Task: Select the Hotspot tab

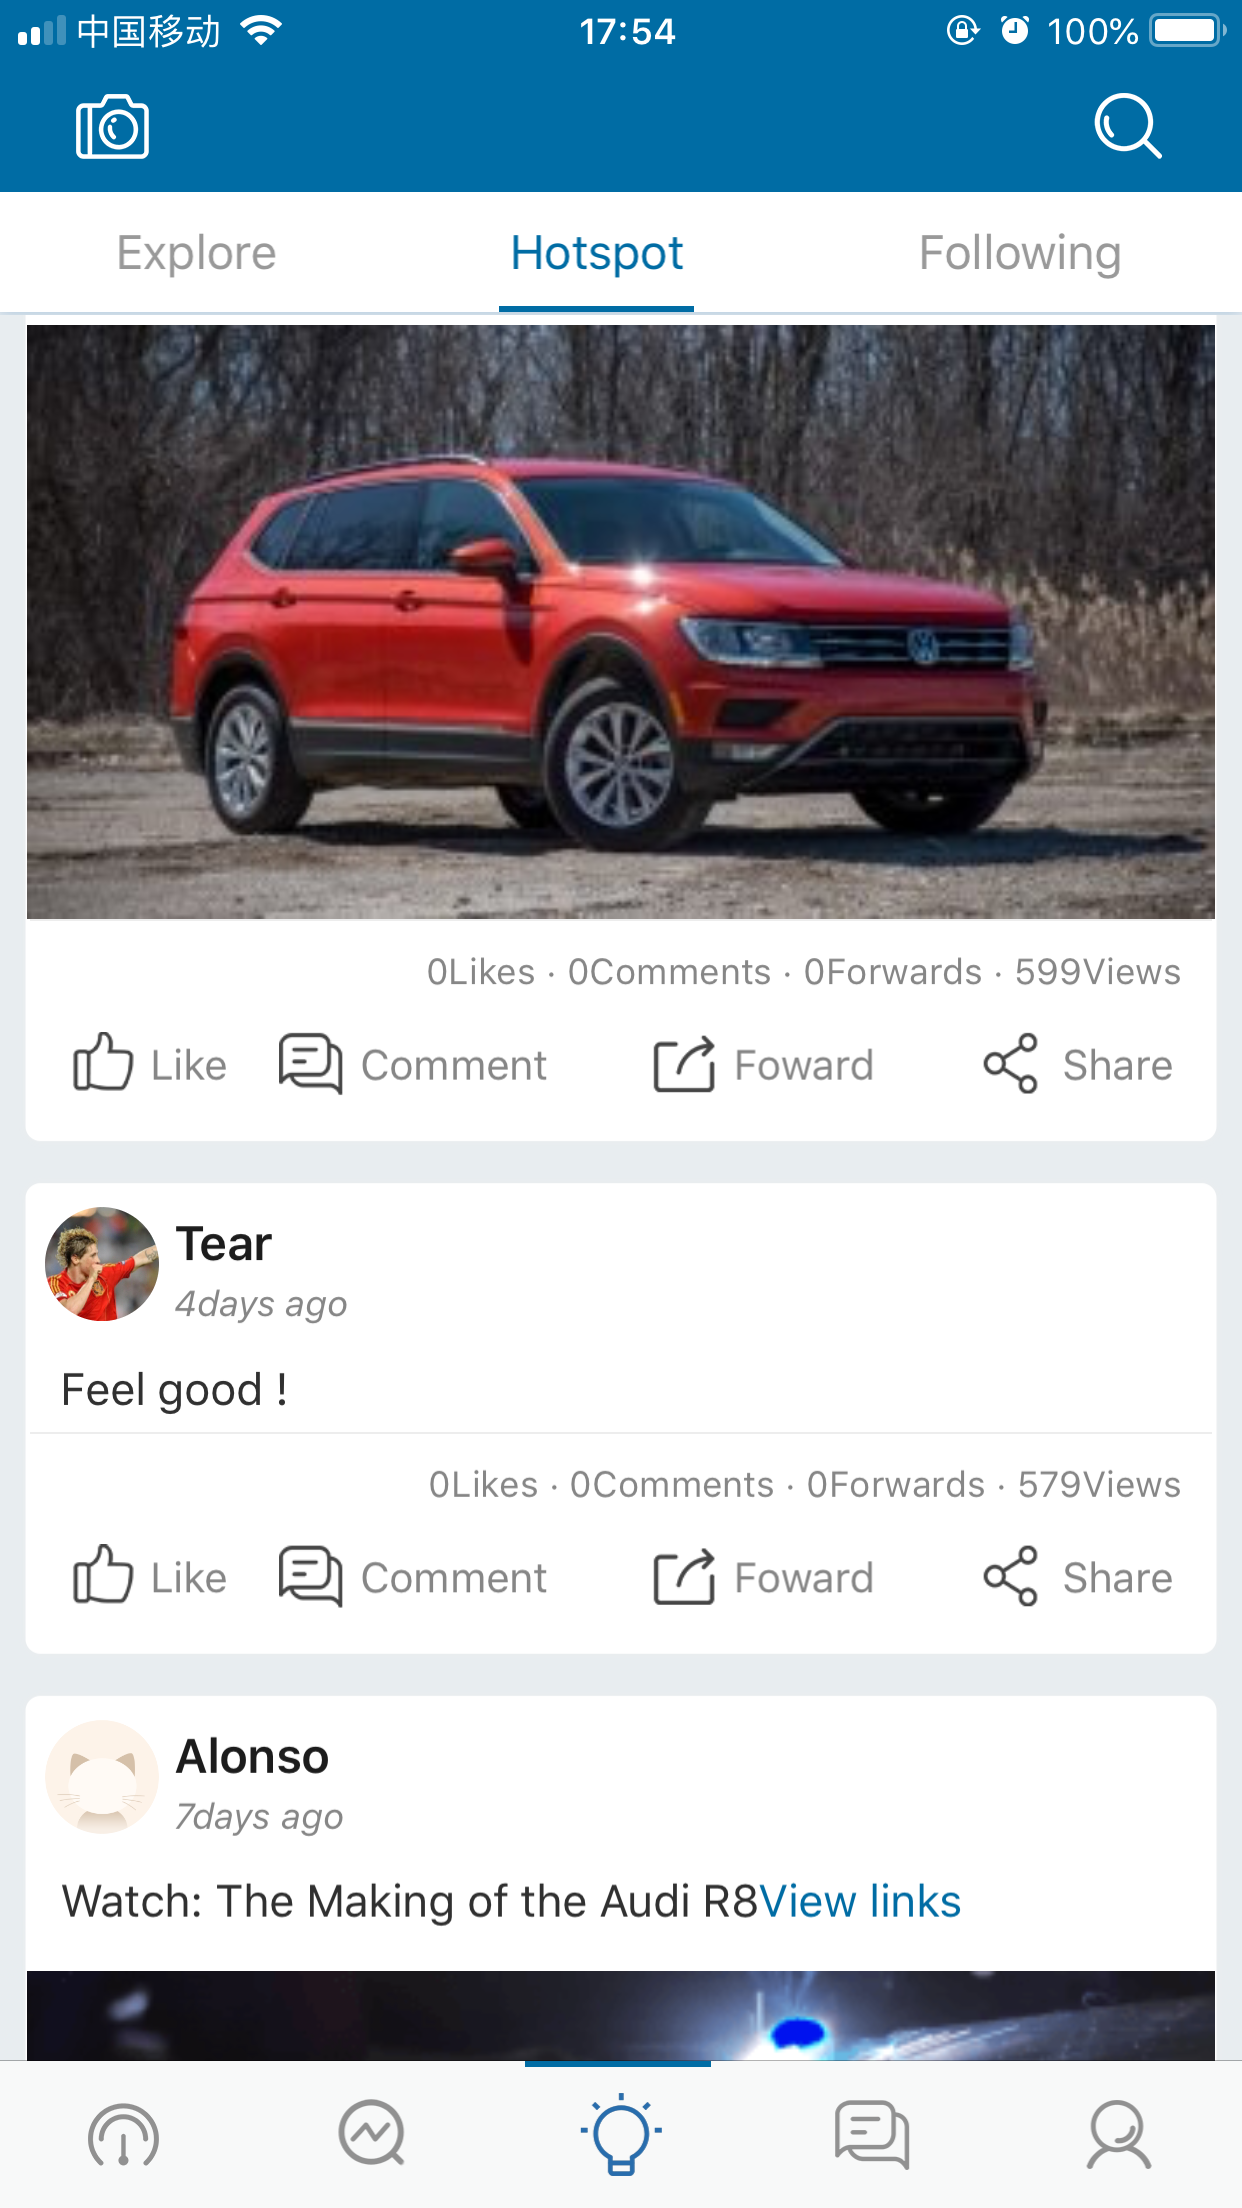Action: (x=597, y=253)
